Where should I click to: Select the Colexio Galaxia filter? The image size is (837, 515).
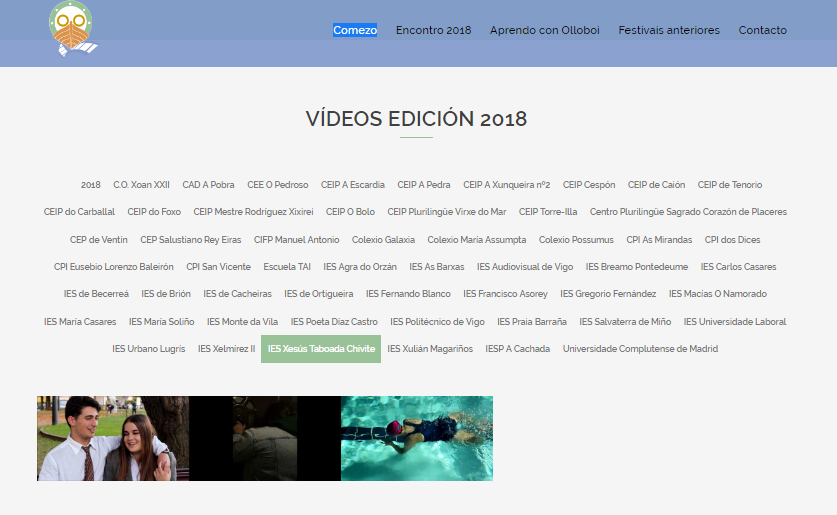pyautogui.click(x=383, y=240)
